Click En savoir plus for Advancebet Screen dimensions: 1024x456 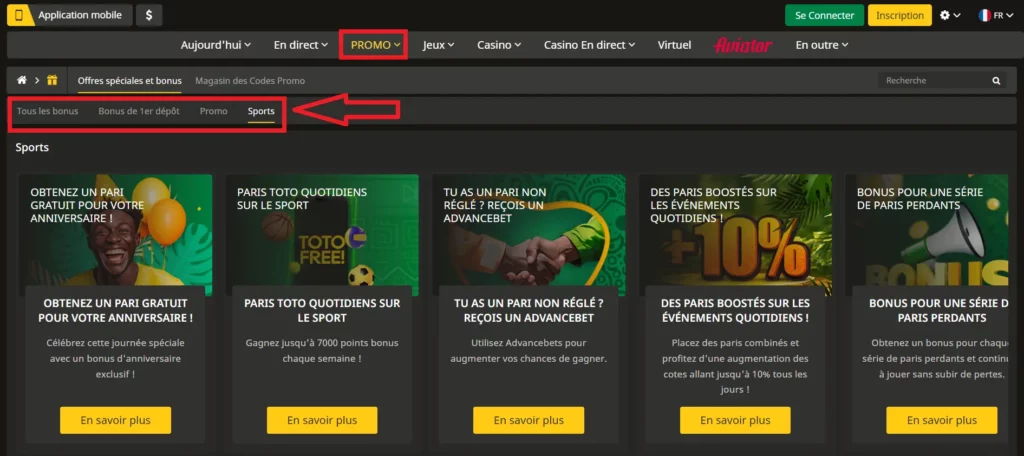[x=528, y=420]
